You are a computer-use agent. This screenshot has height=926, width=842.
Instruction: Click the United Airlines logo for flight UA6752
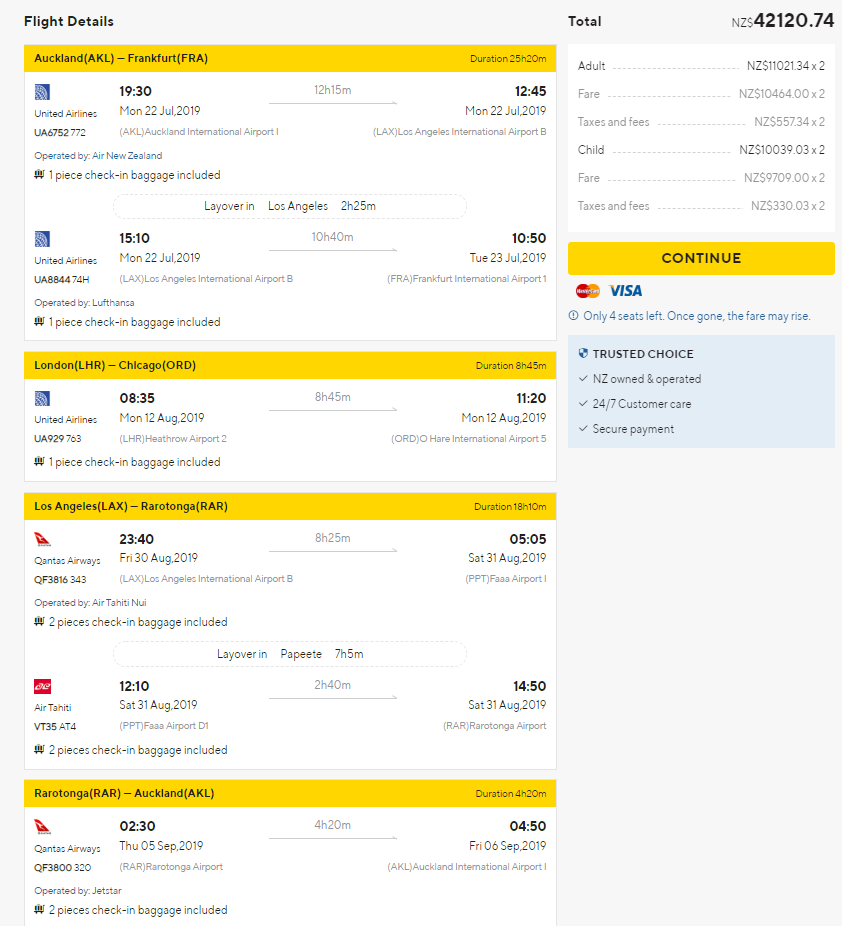point(42,92)
